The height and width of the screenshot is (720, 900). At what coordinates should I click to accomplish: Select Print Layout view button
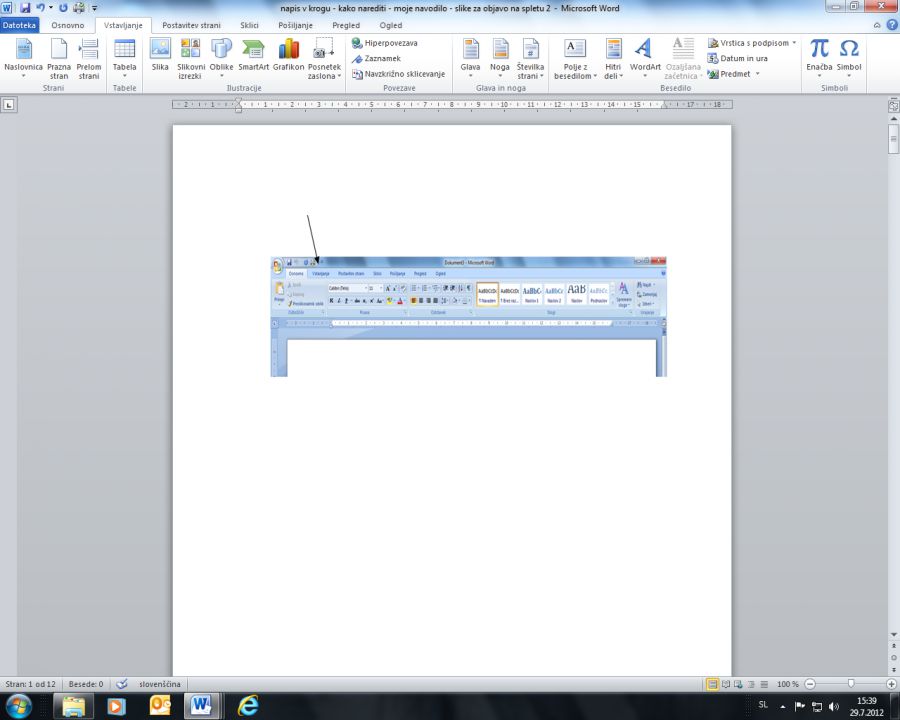(x=712, y=684)
